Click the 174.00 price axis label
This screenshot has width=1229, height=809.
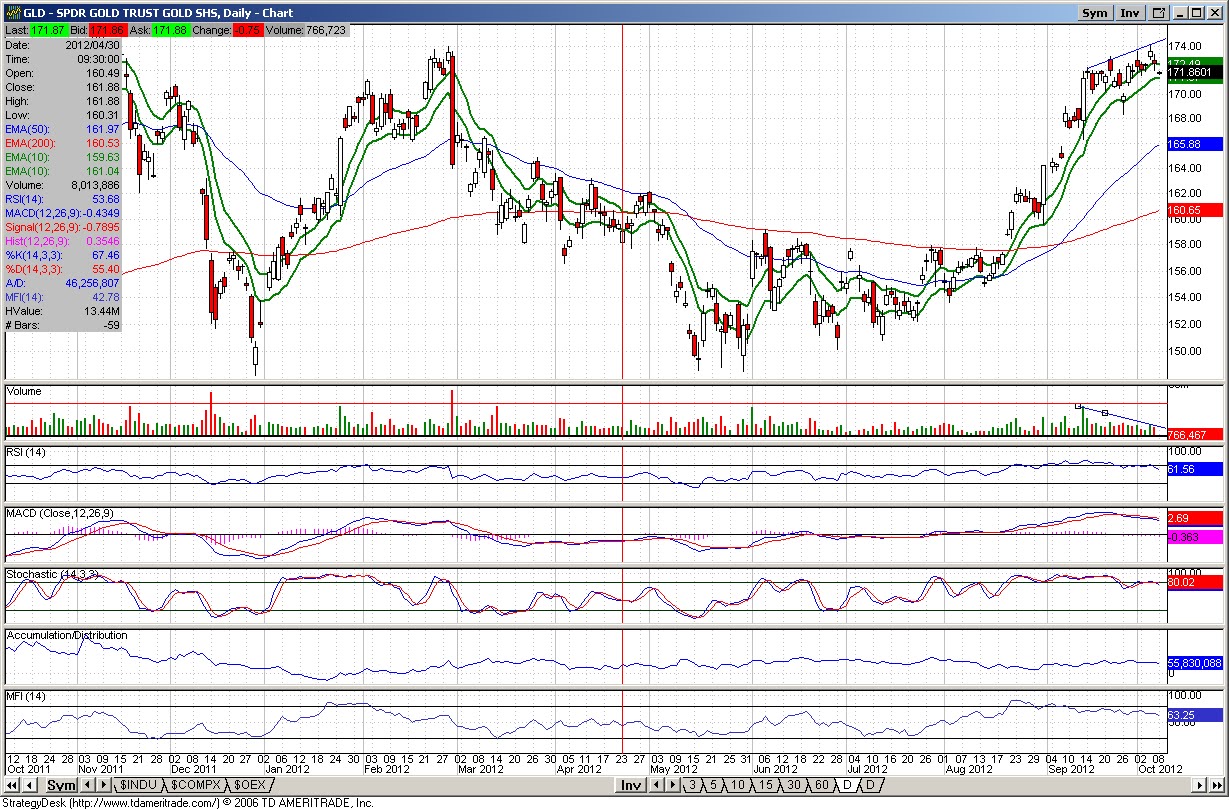point(1187,47)
